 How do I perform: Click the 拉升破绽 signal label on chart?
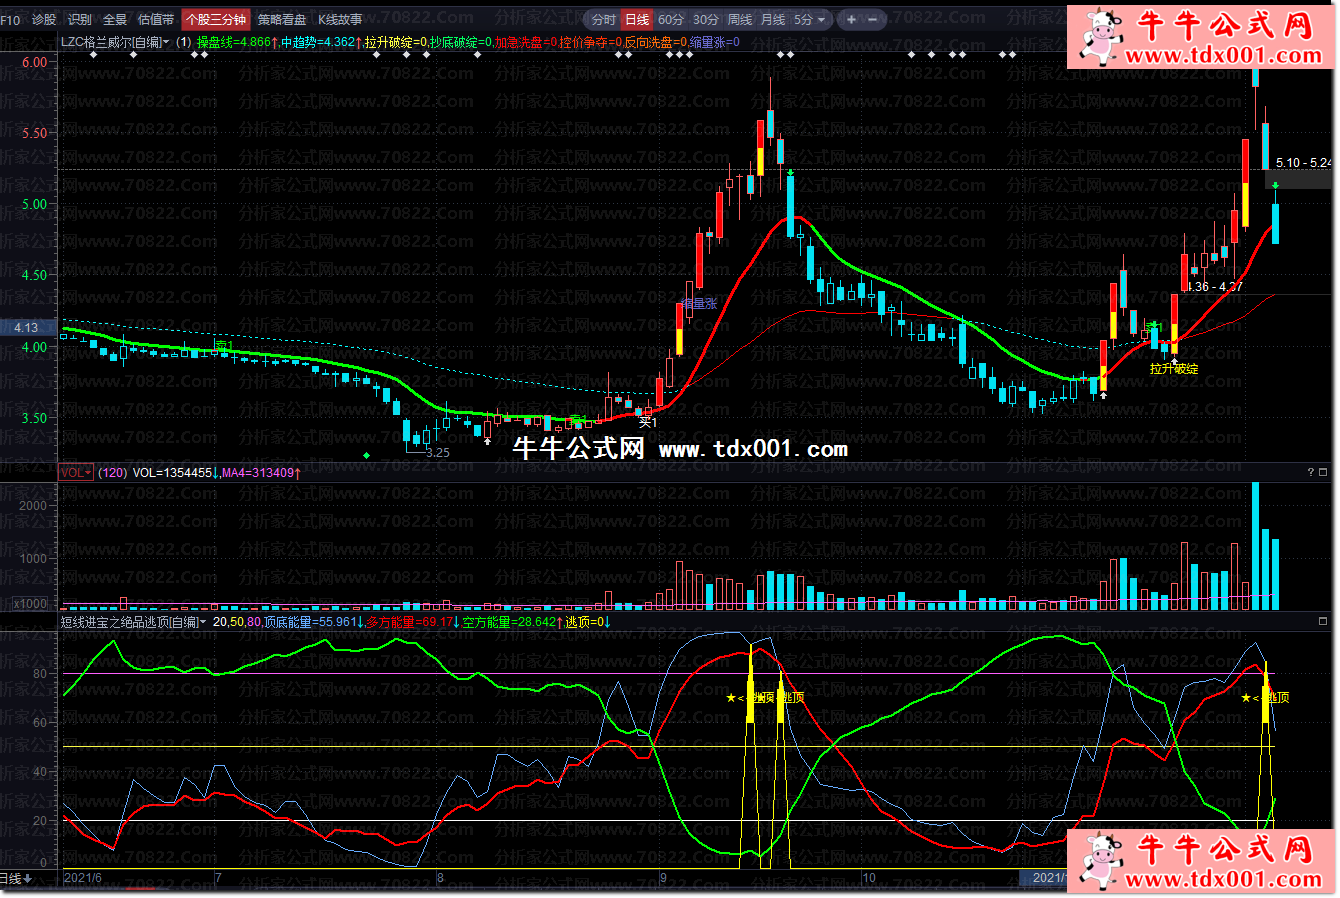pos(1174,368)
